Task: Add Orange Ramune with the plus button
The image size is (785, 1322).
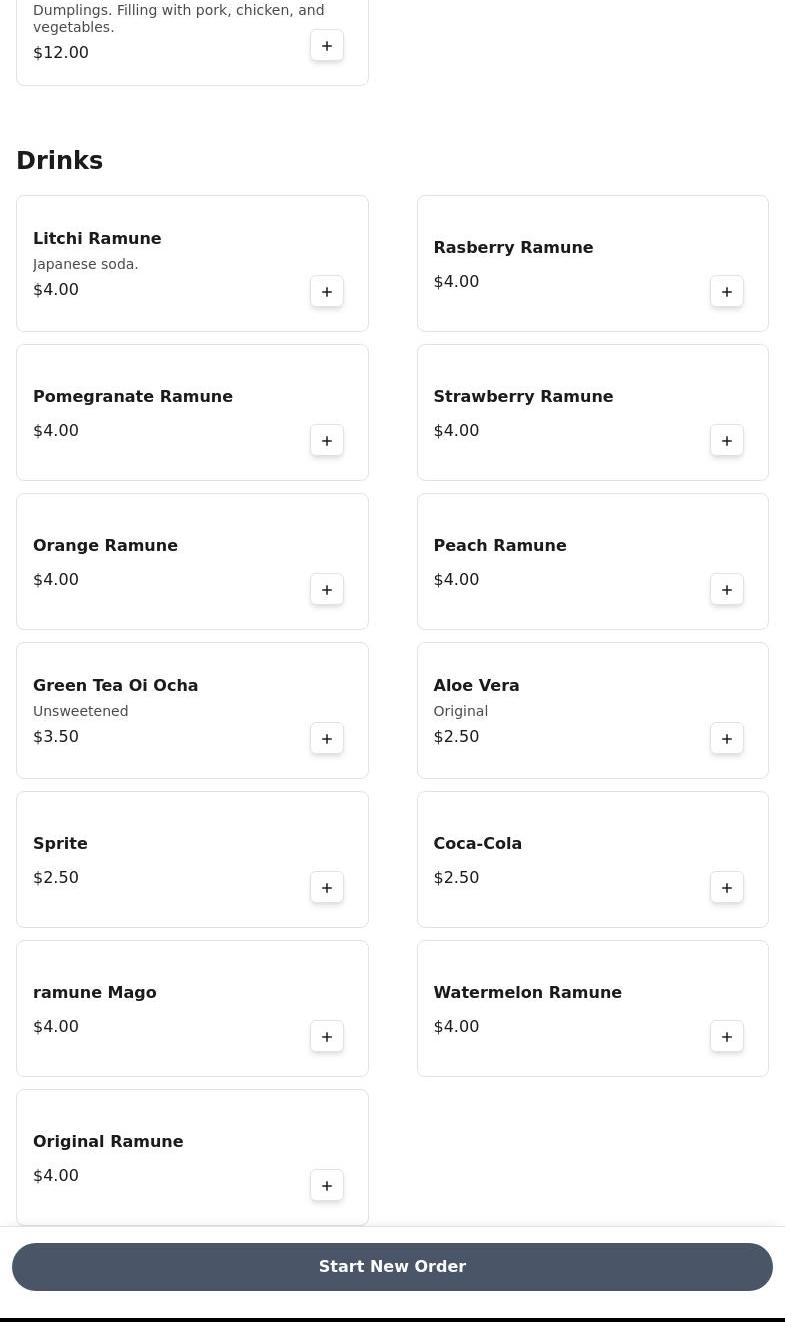Action: coord(327,590)
